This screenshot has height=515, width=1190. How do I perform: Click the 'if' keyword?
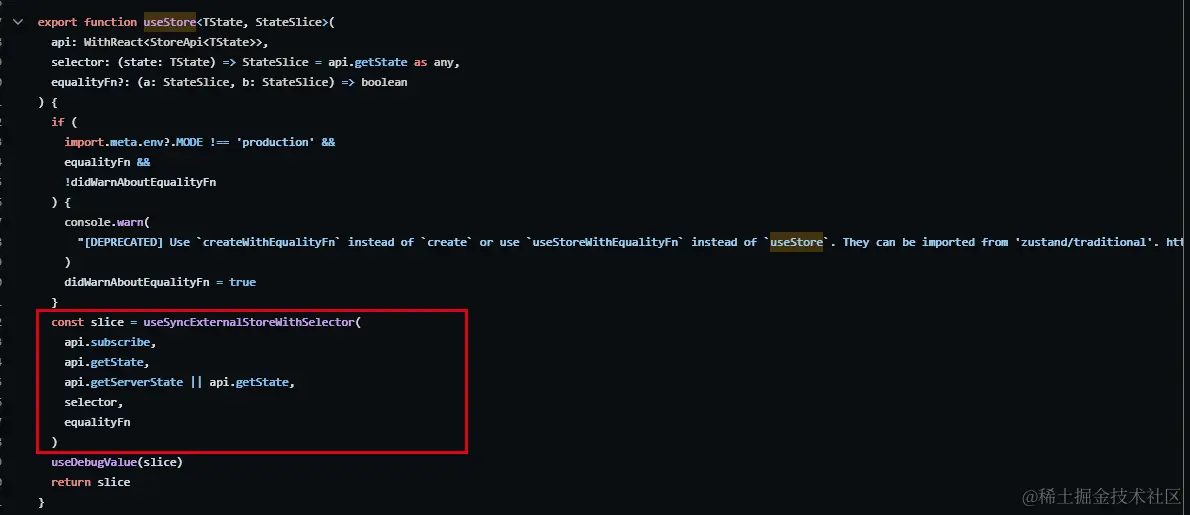point(58,122)
